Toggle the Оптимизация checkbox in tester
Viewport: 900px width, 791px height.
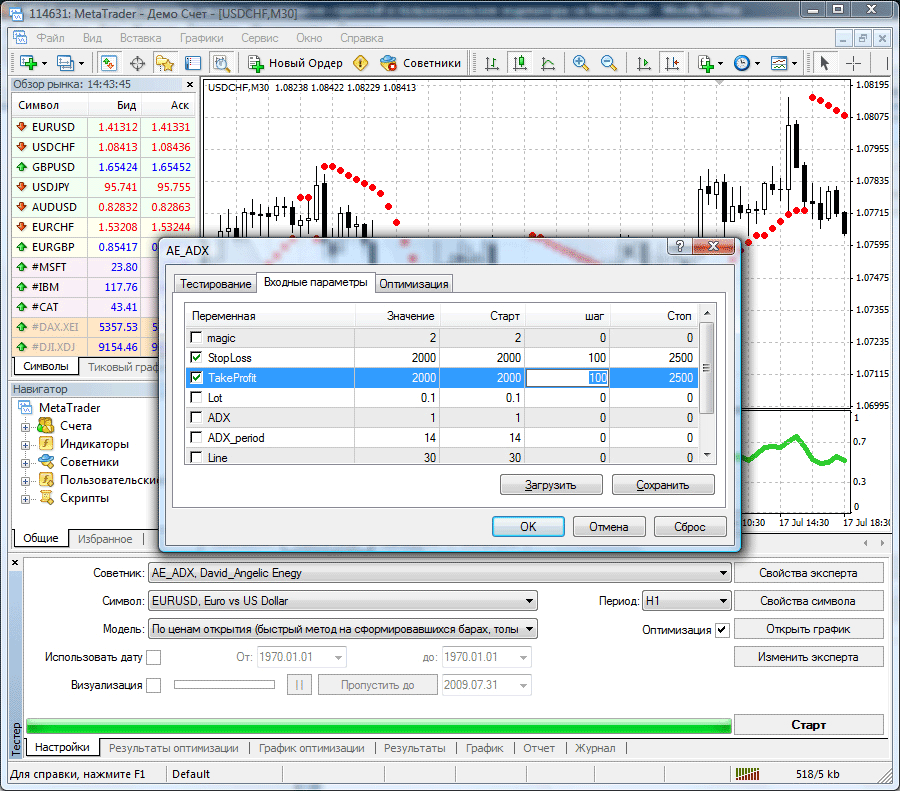click(722, 630)
